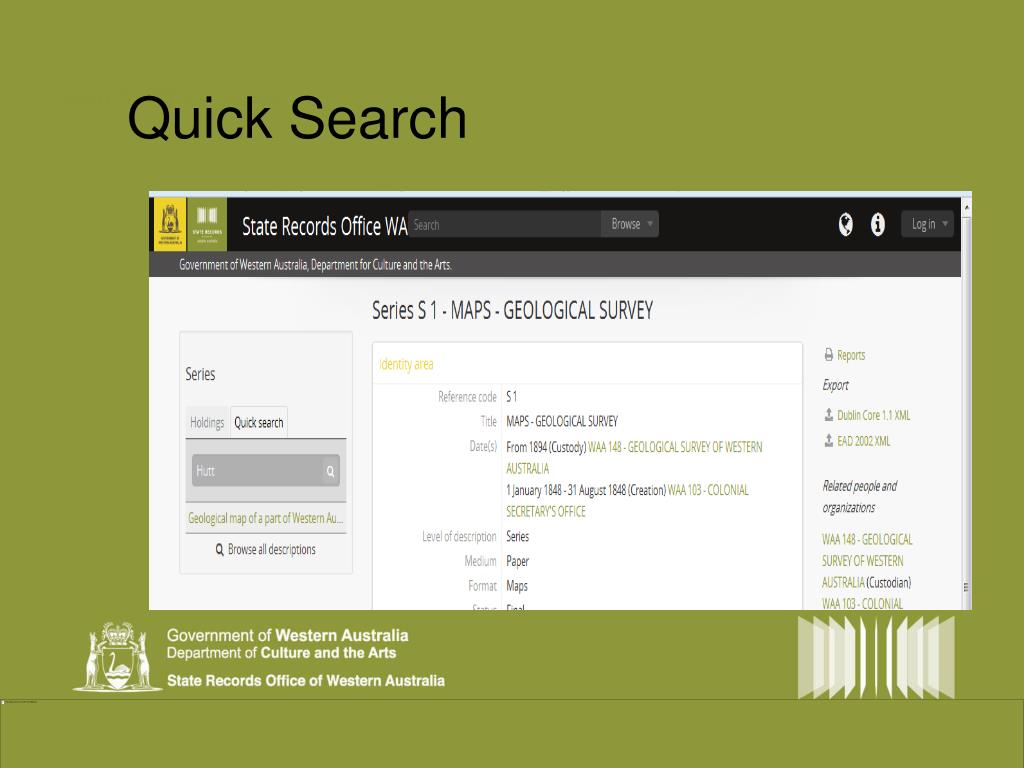The height and width of the screenshot is (768, 1024).
Task: Click the browser vertical scrollbar
Action: [x=967, y=405]
